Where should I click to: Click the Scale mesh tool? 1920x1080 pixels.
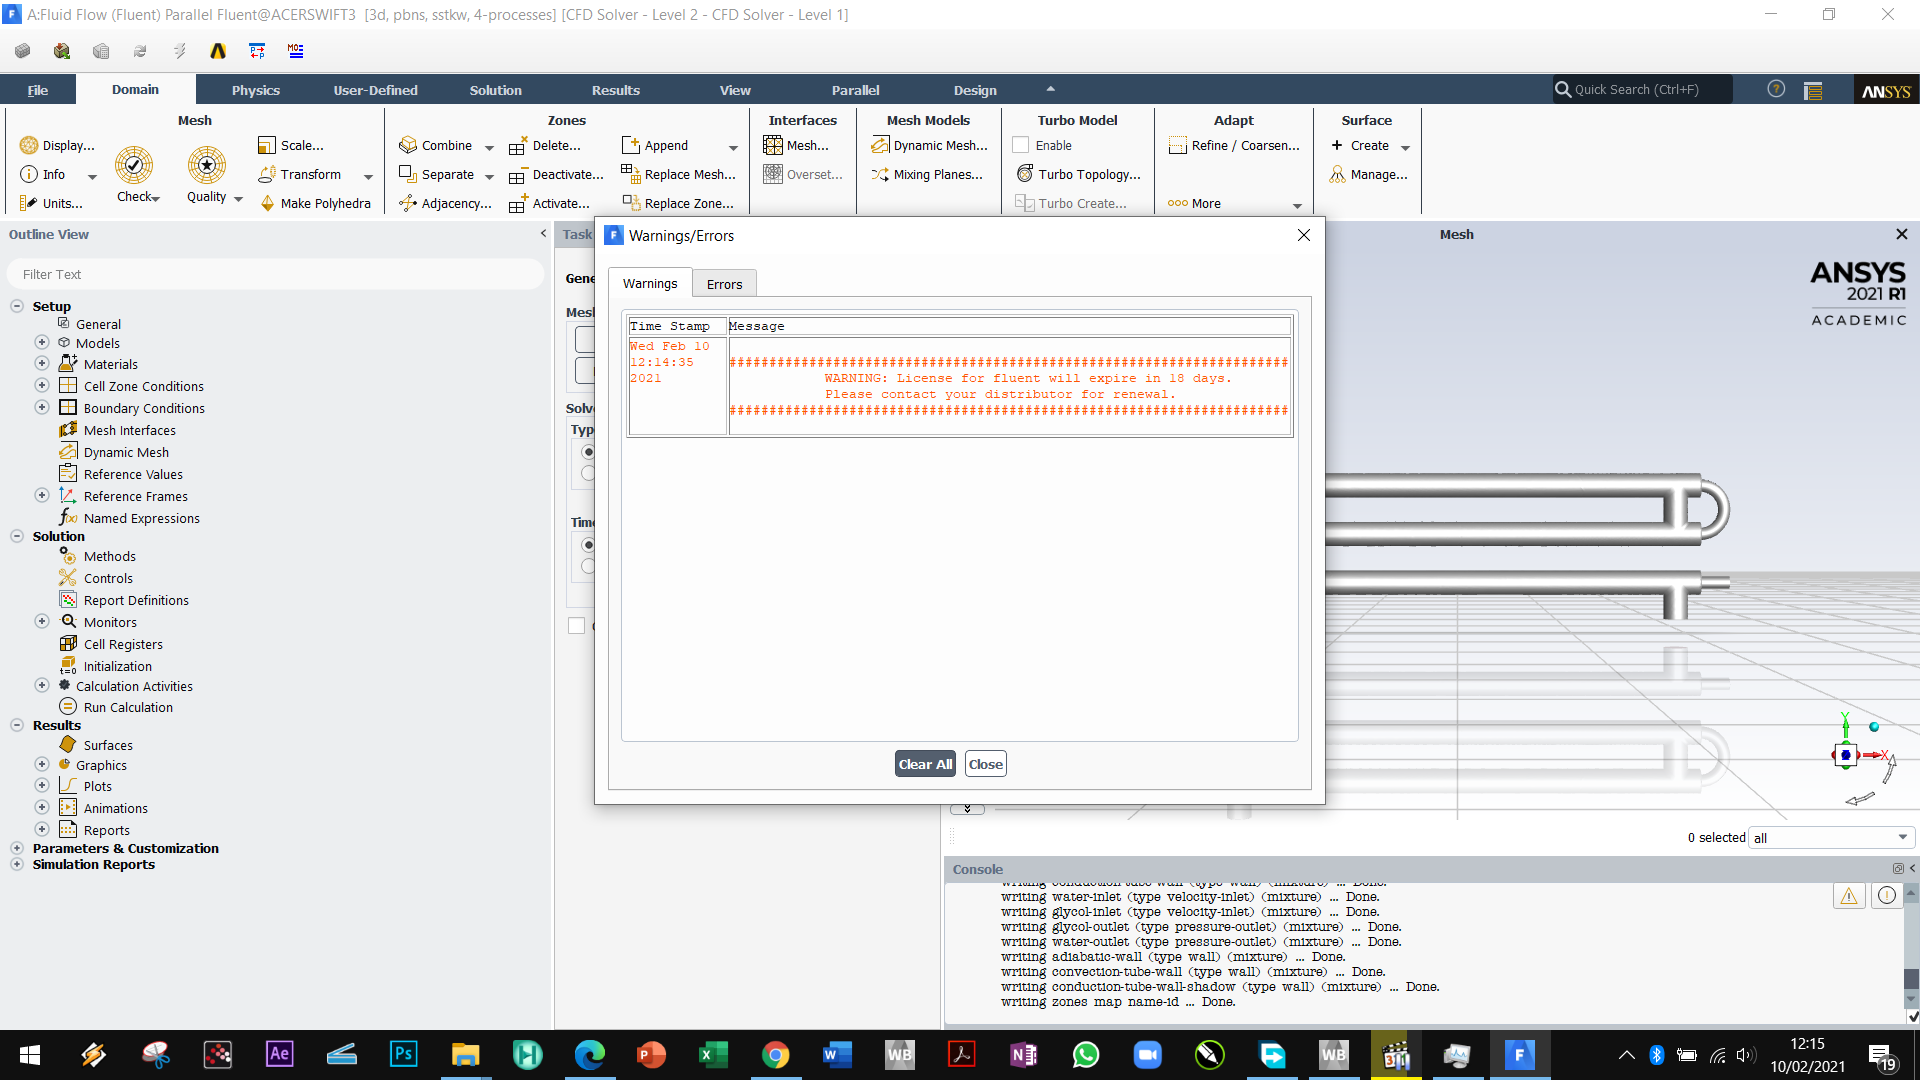click(x=291, y=145)
